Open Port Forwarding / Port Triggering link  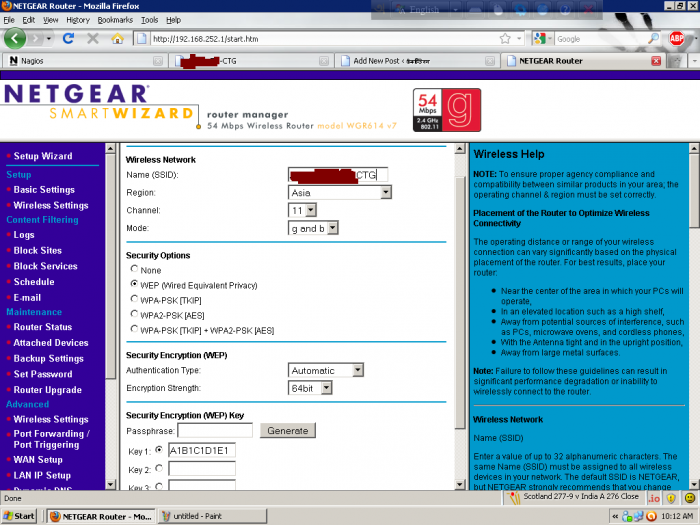click(x=51, y=439)
